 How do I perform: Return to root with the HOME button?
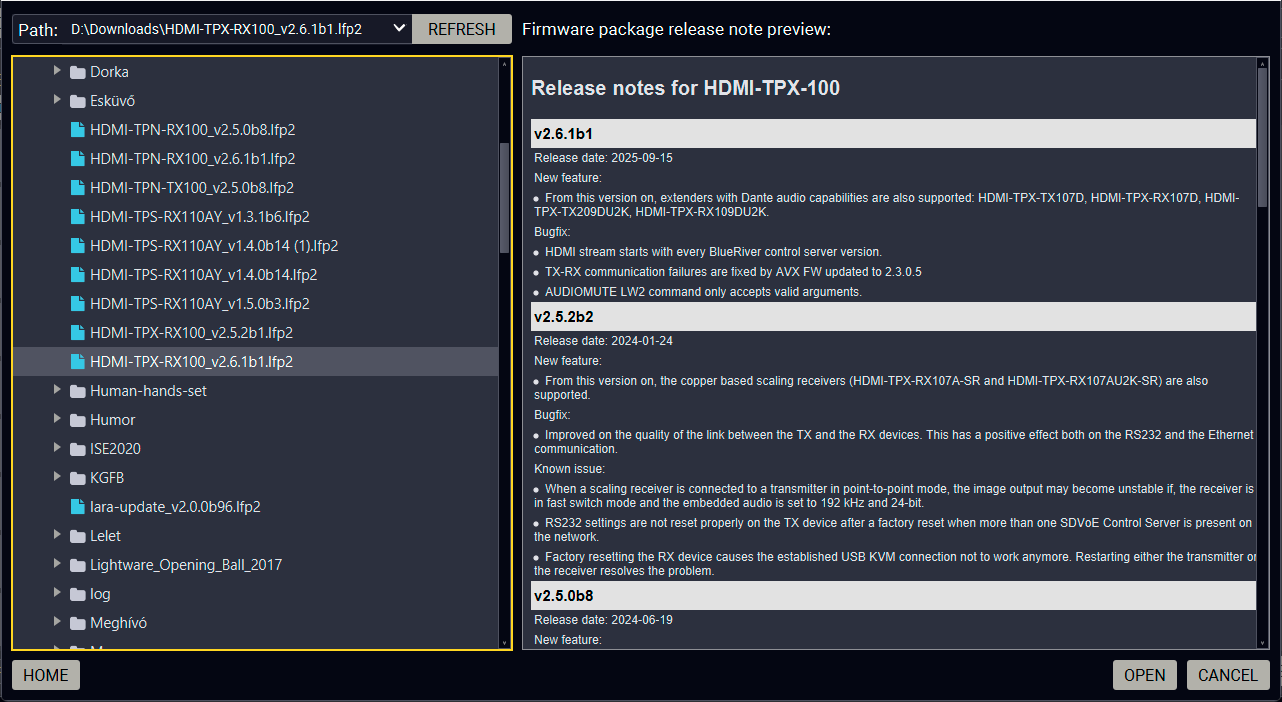pos(45,675)
